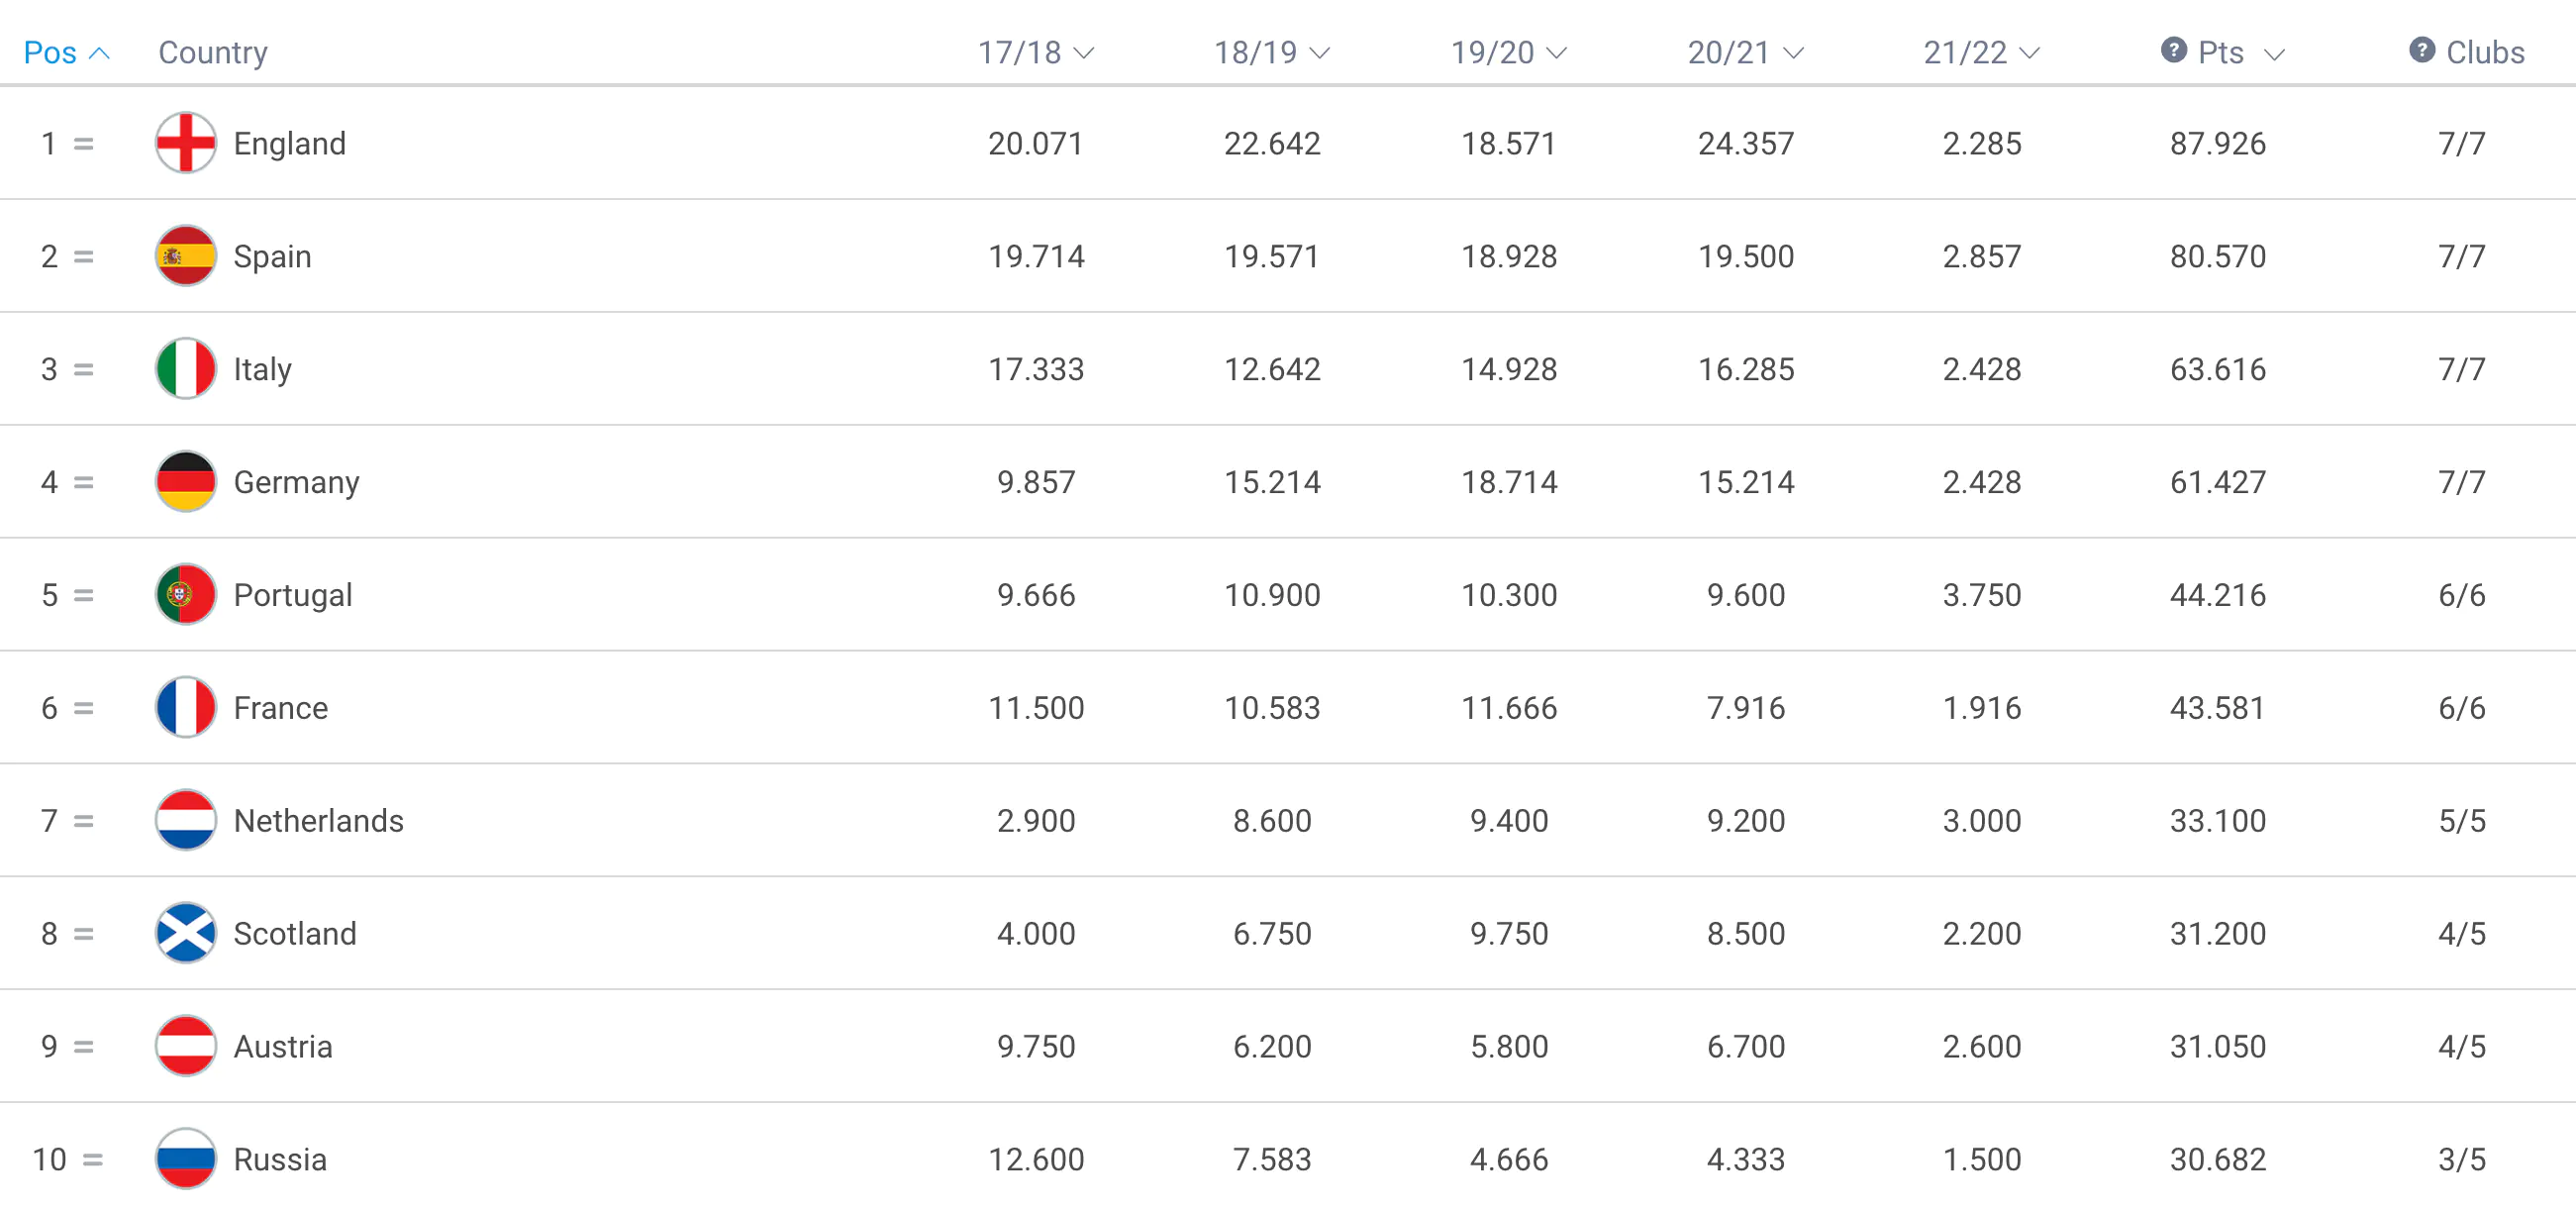Screen dimensions: 2576x1210
Task: Click the help icon beside Clubs
Action: (x=2421, y=50)
